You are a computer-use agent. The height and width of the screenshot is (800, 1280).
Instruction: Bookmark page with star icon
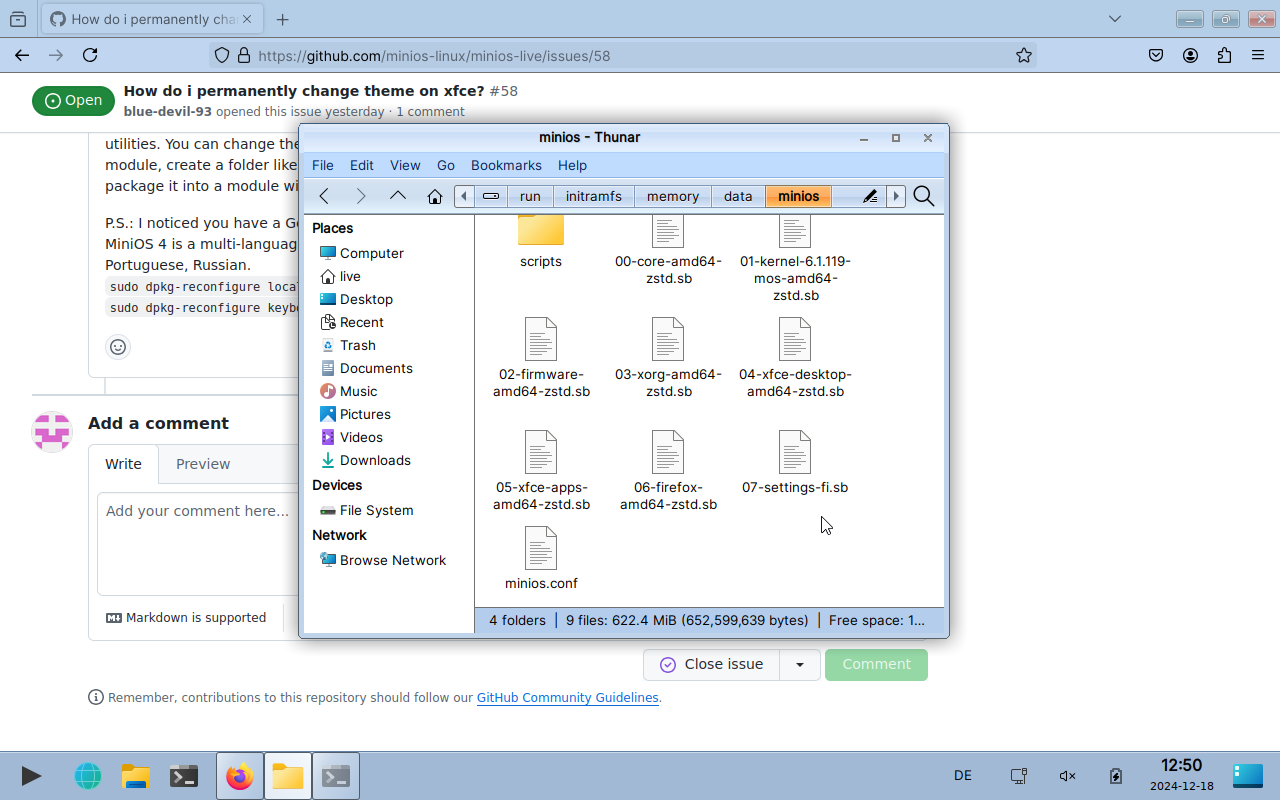coord(1024,56)
